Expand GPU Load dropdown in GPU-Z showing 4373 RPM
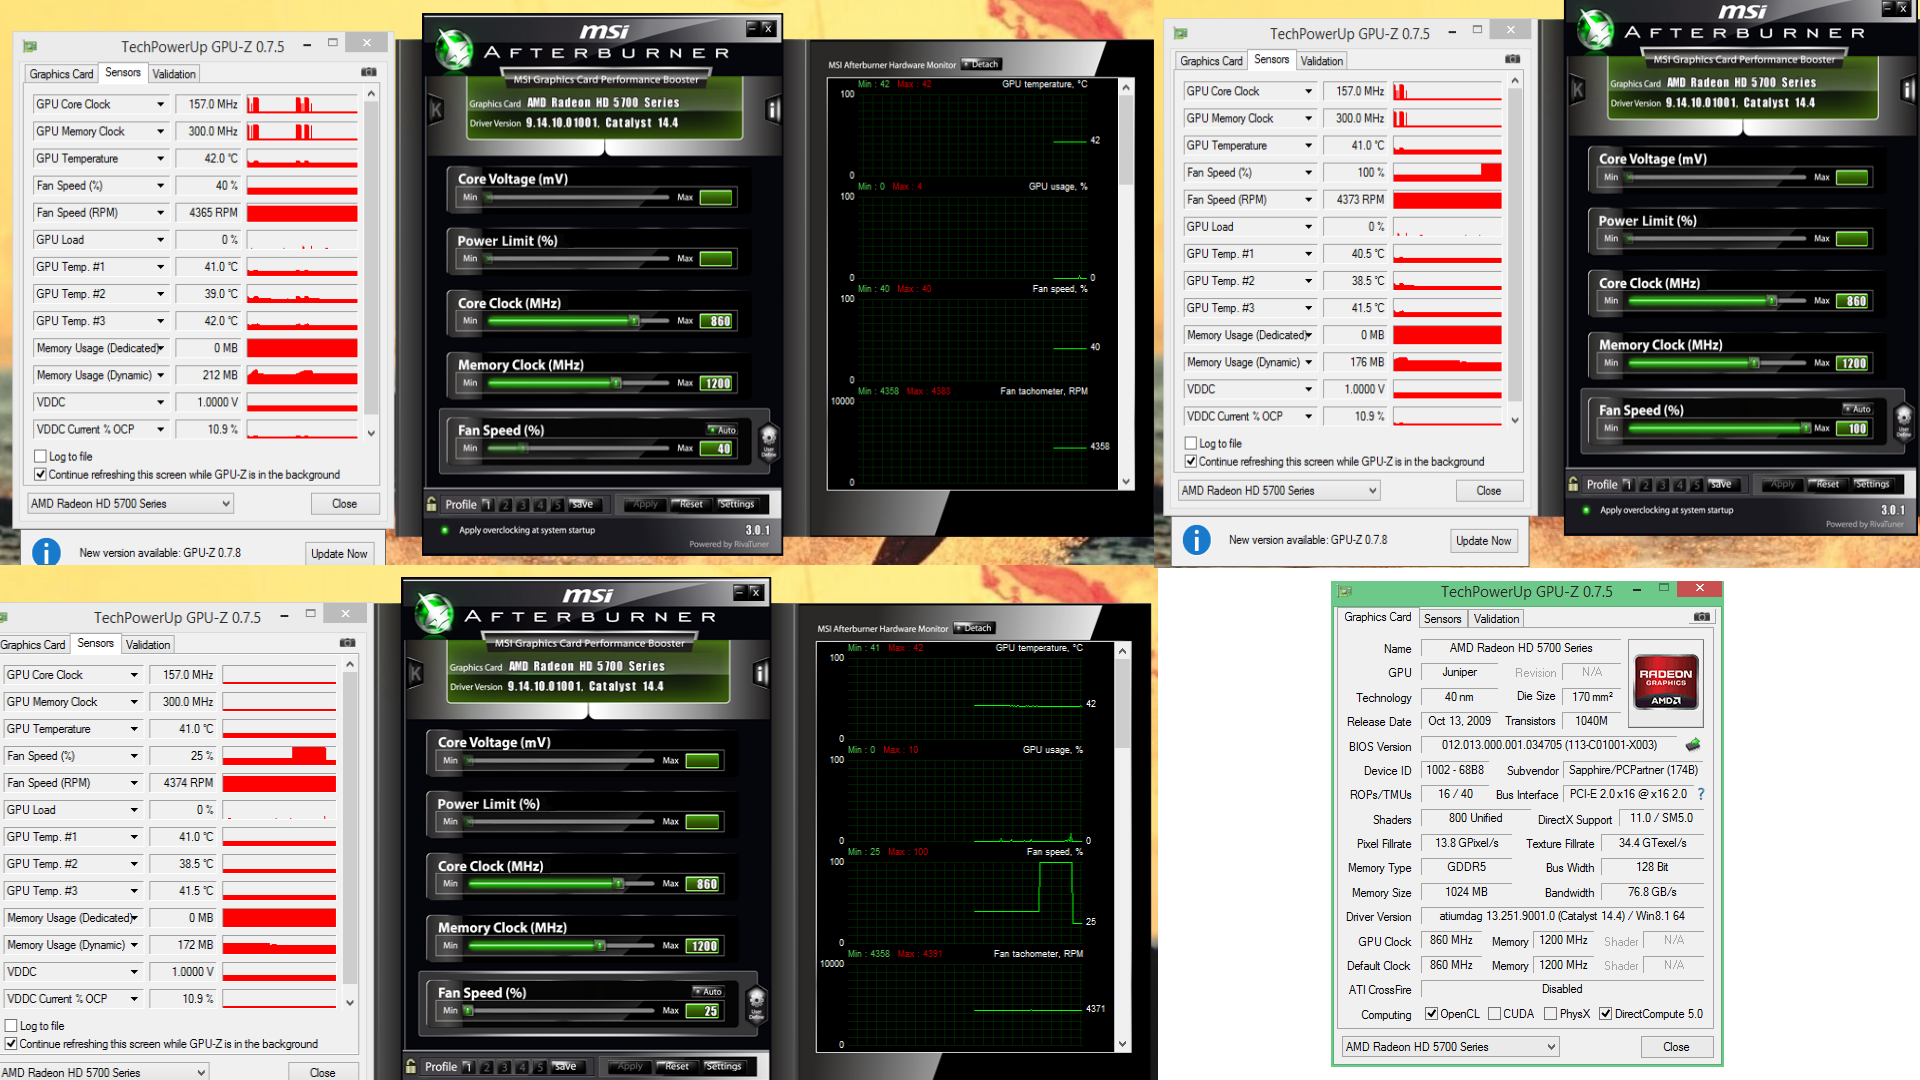 pyautogui.click(x=1308, y=227)
